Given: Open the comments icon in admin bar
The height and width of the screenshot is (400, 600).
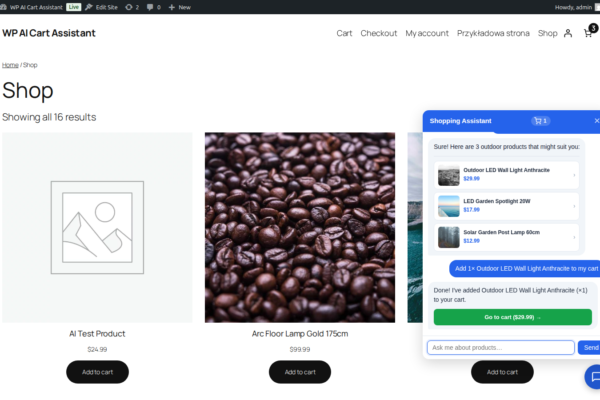Looking at the screenshot, I should 153,7.
